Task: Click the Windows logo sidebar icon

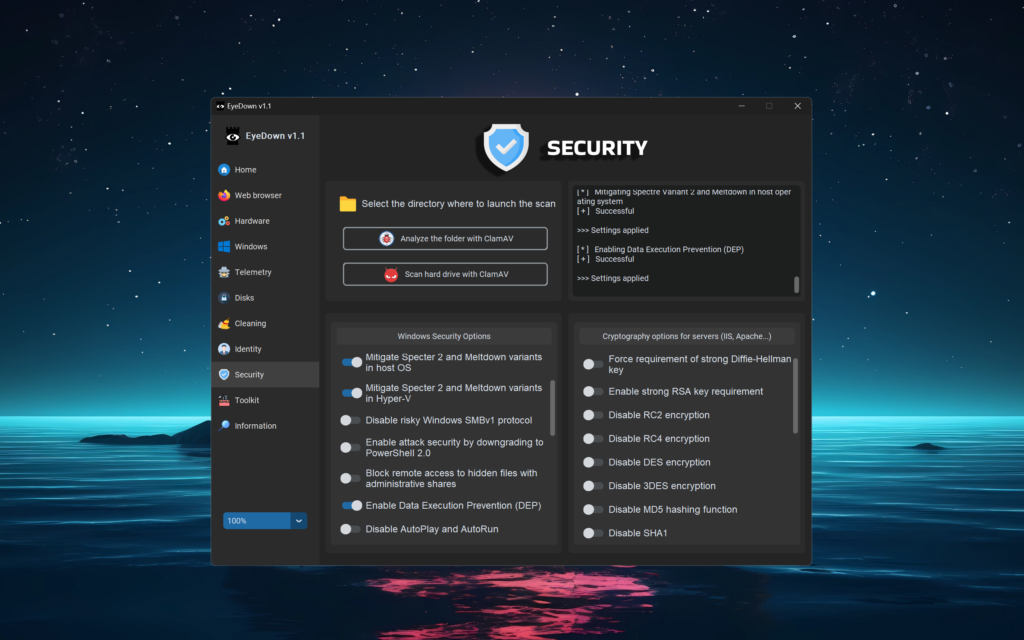Action: [x=224, y=247]
